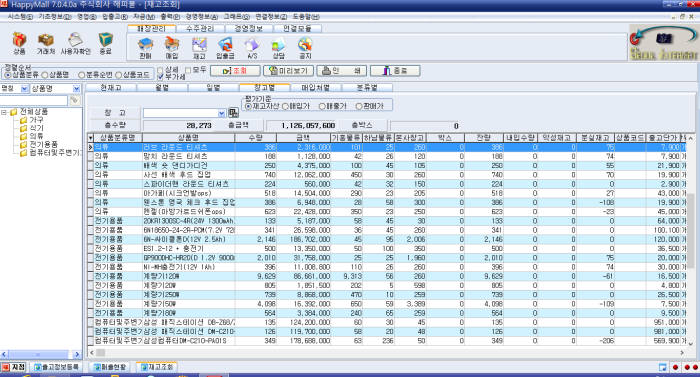Select 판매가 valuation radio

(x=359, y=106)
